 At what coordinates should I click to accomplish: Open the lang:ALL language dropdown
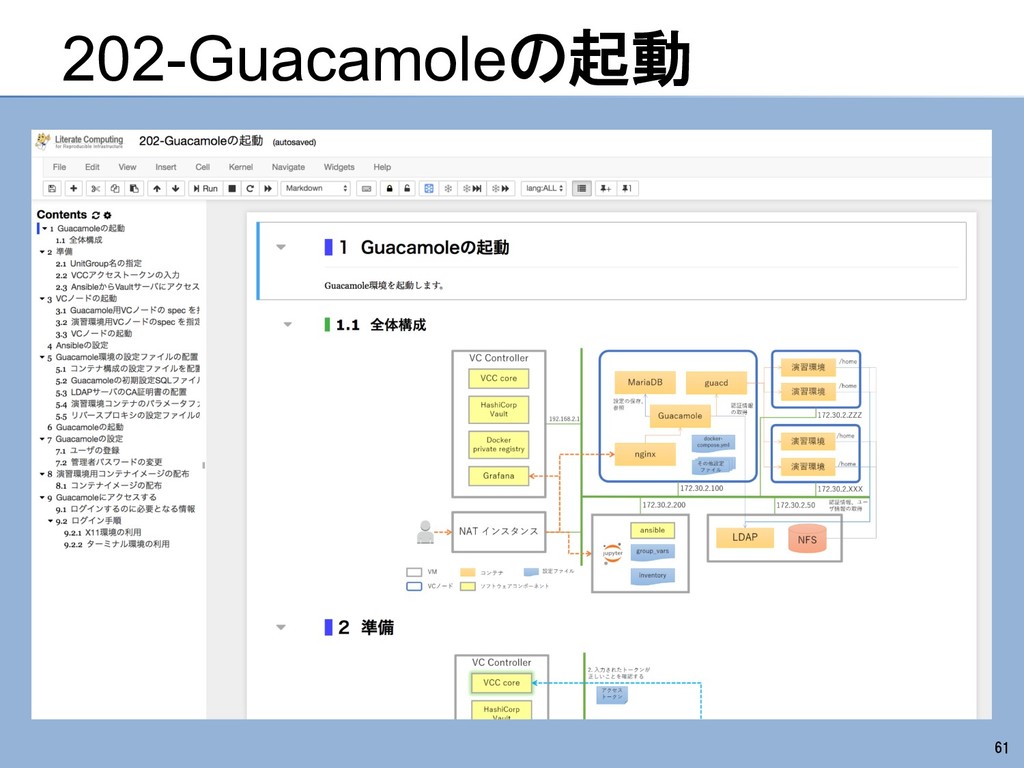point(544,189)
